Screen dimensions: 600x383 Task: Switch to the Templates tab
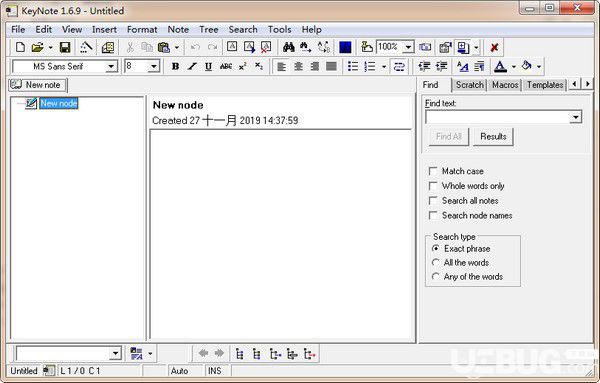(x=545, y=85)
